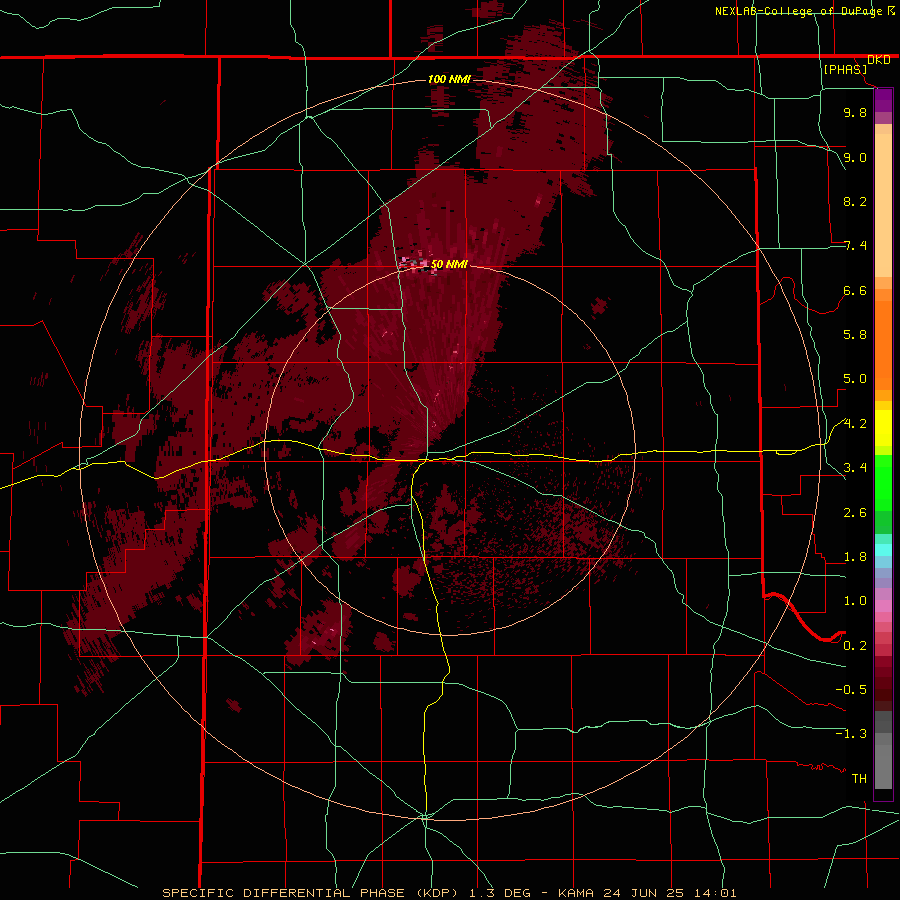Click the SPECIFIC DIFFERENTIAL PHASE (KDP) caption text
This screenshot has width=900, height=900.
pyautogui.click(x=309, y=893)
